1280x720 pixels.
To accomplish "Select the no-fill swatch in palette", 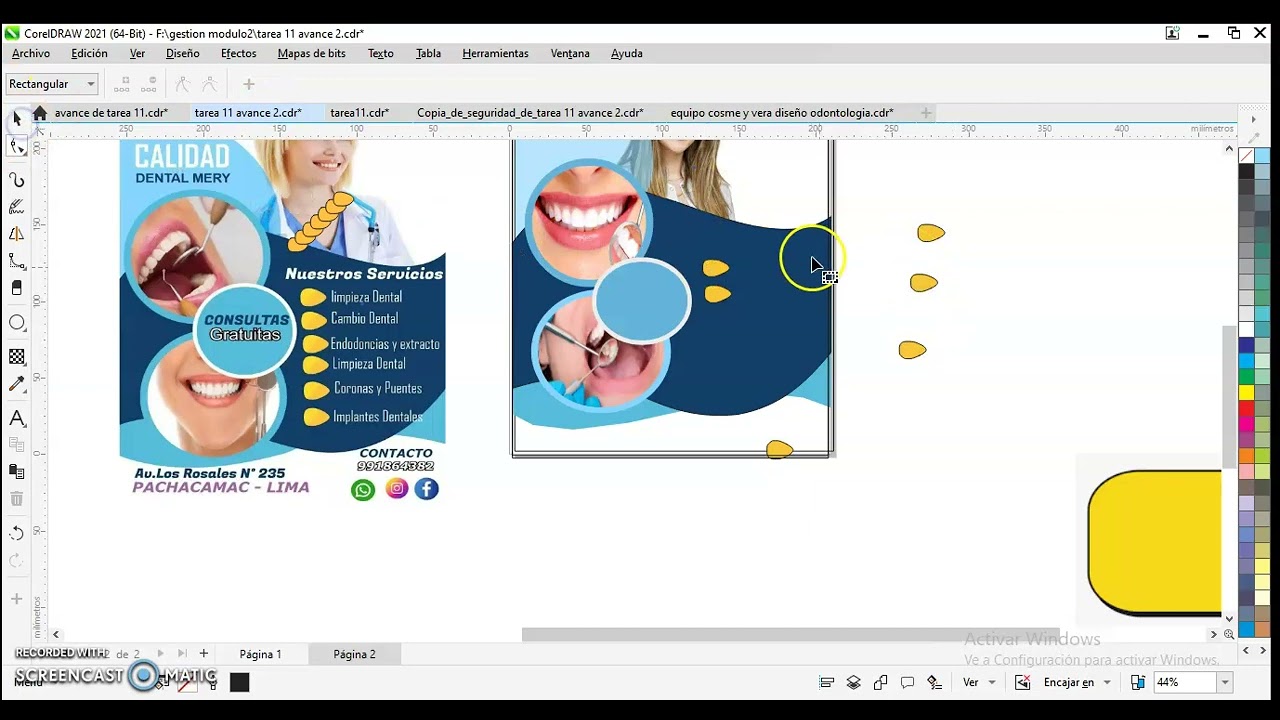I will tap(1247, 156).
